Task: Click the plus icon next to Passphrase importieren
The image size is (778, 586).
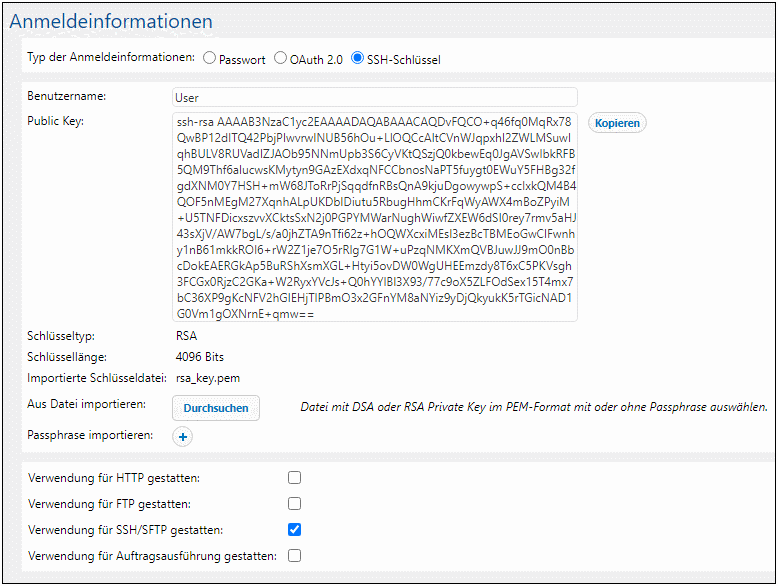Action: [x=183, y=436]
